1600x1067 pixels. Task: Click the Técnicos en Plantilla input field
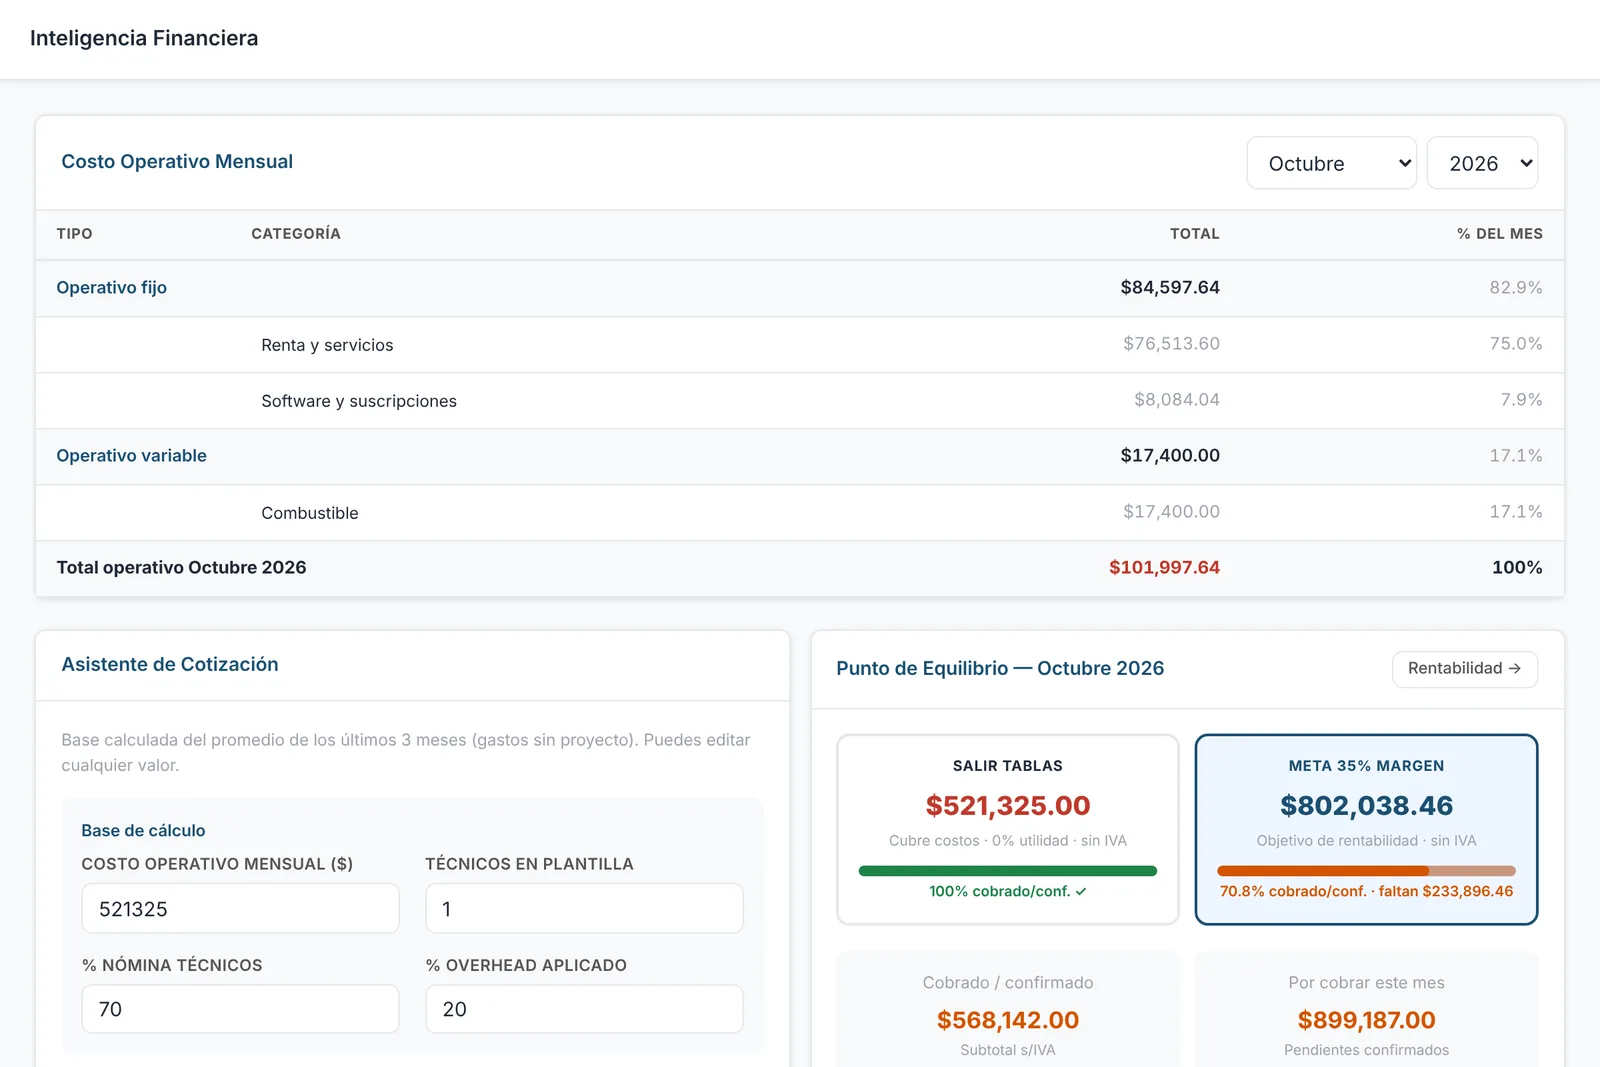pos(584,909)
